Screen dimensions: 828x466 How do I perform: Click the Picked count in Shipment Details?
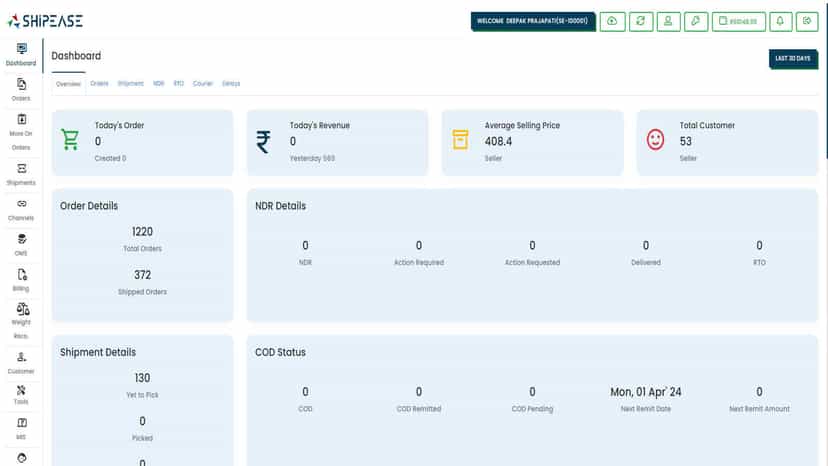(143, 422)
